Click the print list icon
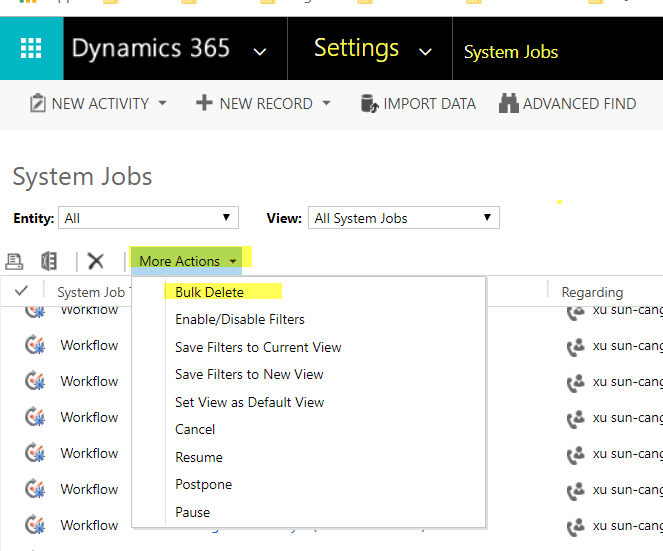 click(14, 261)
